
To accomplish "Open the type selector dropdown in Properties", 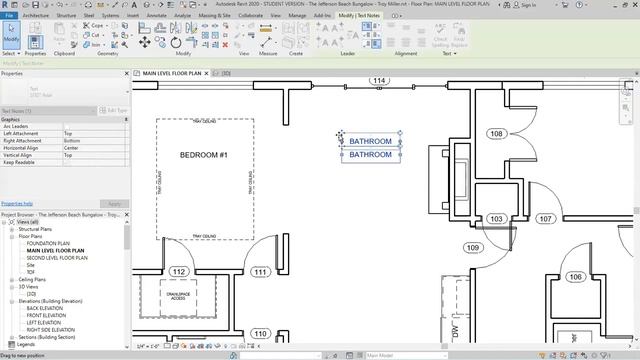I will pos(127,92).
